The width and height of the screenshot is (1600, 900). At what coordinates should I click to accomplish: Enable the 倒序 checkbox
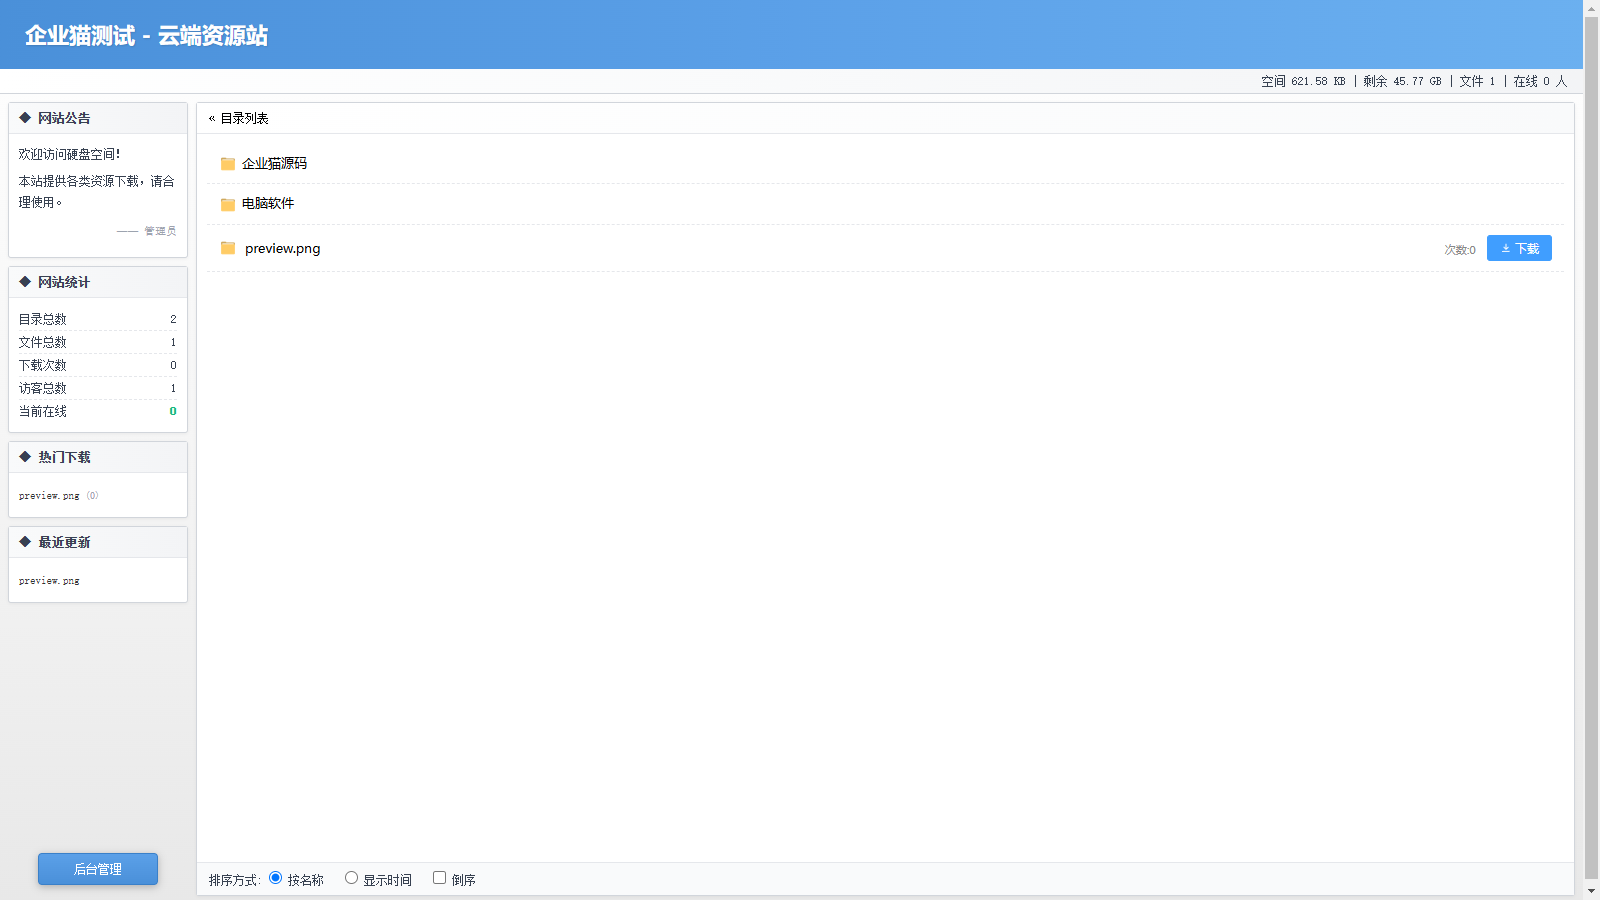tap(439, 878)
